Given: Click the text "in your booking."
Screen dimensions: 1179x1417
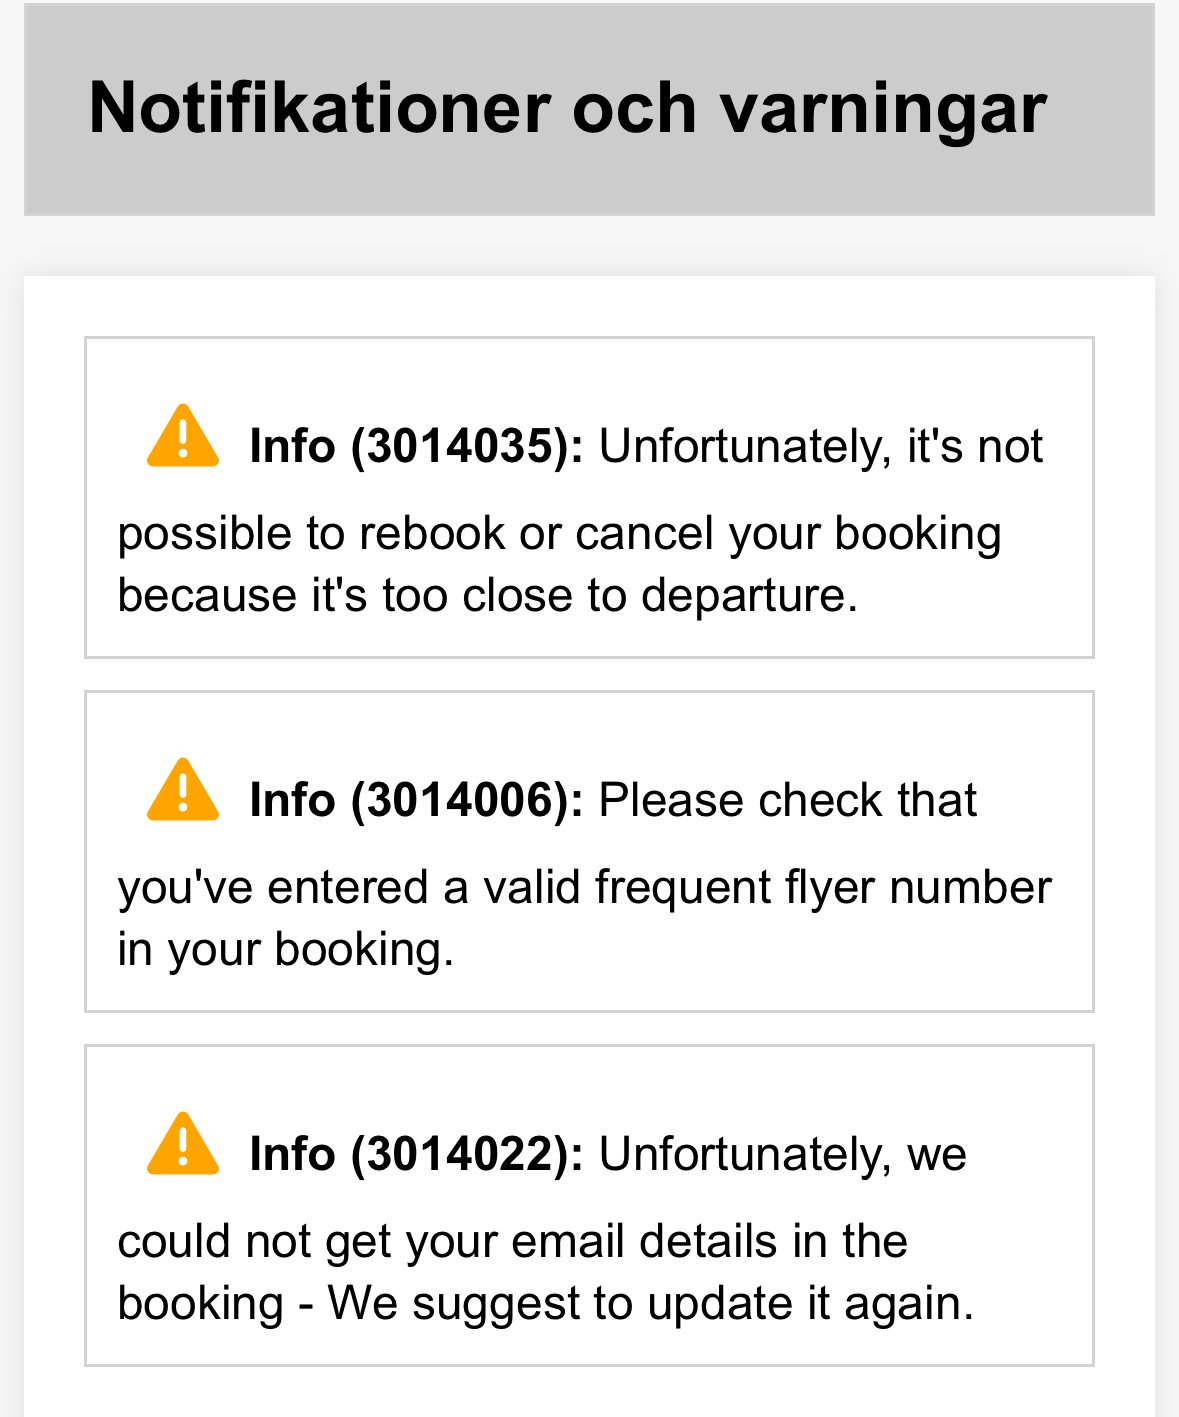Looking at the screenshot, I should (286, 949).
